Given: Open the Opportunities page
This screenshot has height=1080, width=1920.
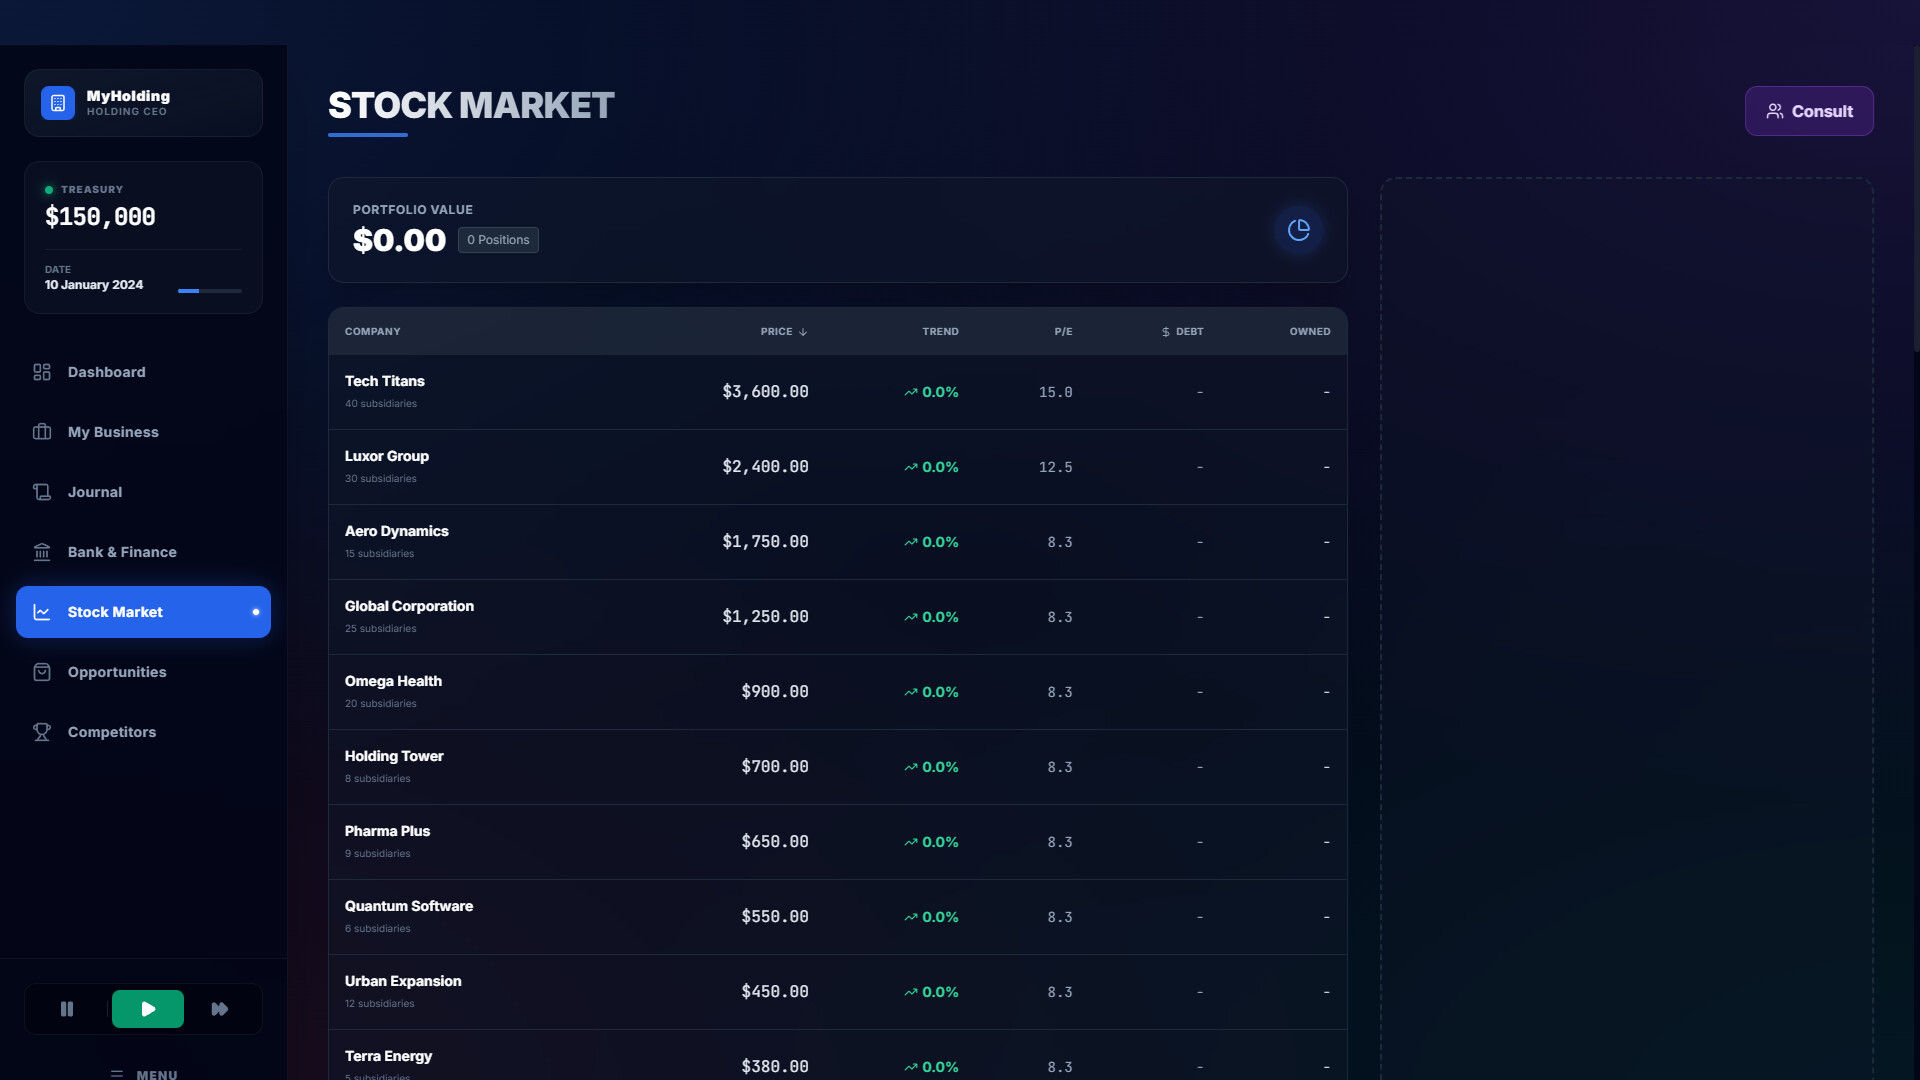Looking at the screenshot, I should (116, 672).
